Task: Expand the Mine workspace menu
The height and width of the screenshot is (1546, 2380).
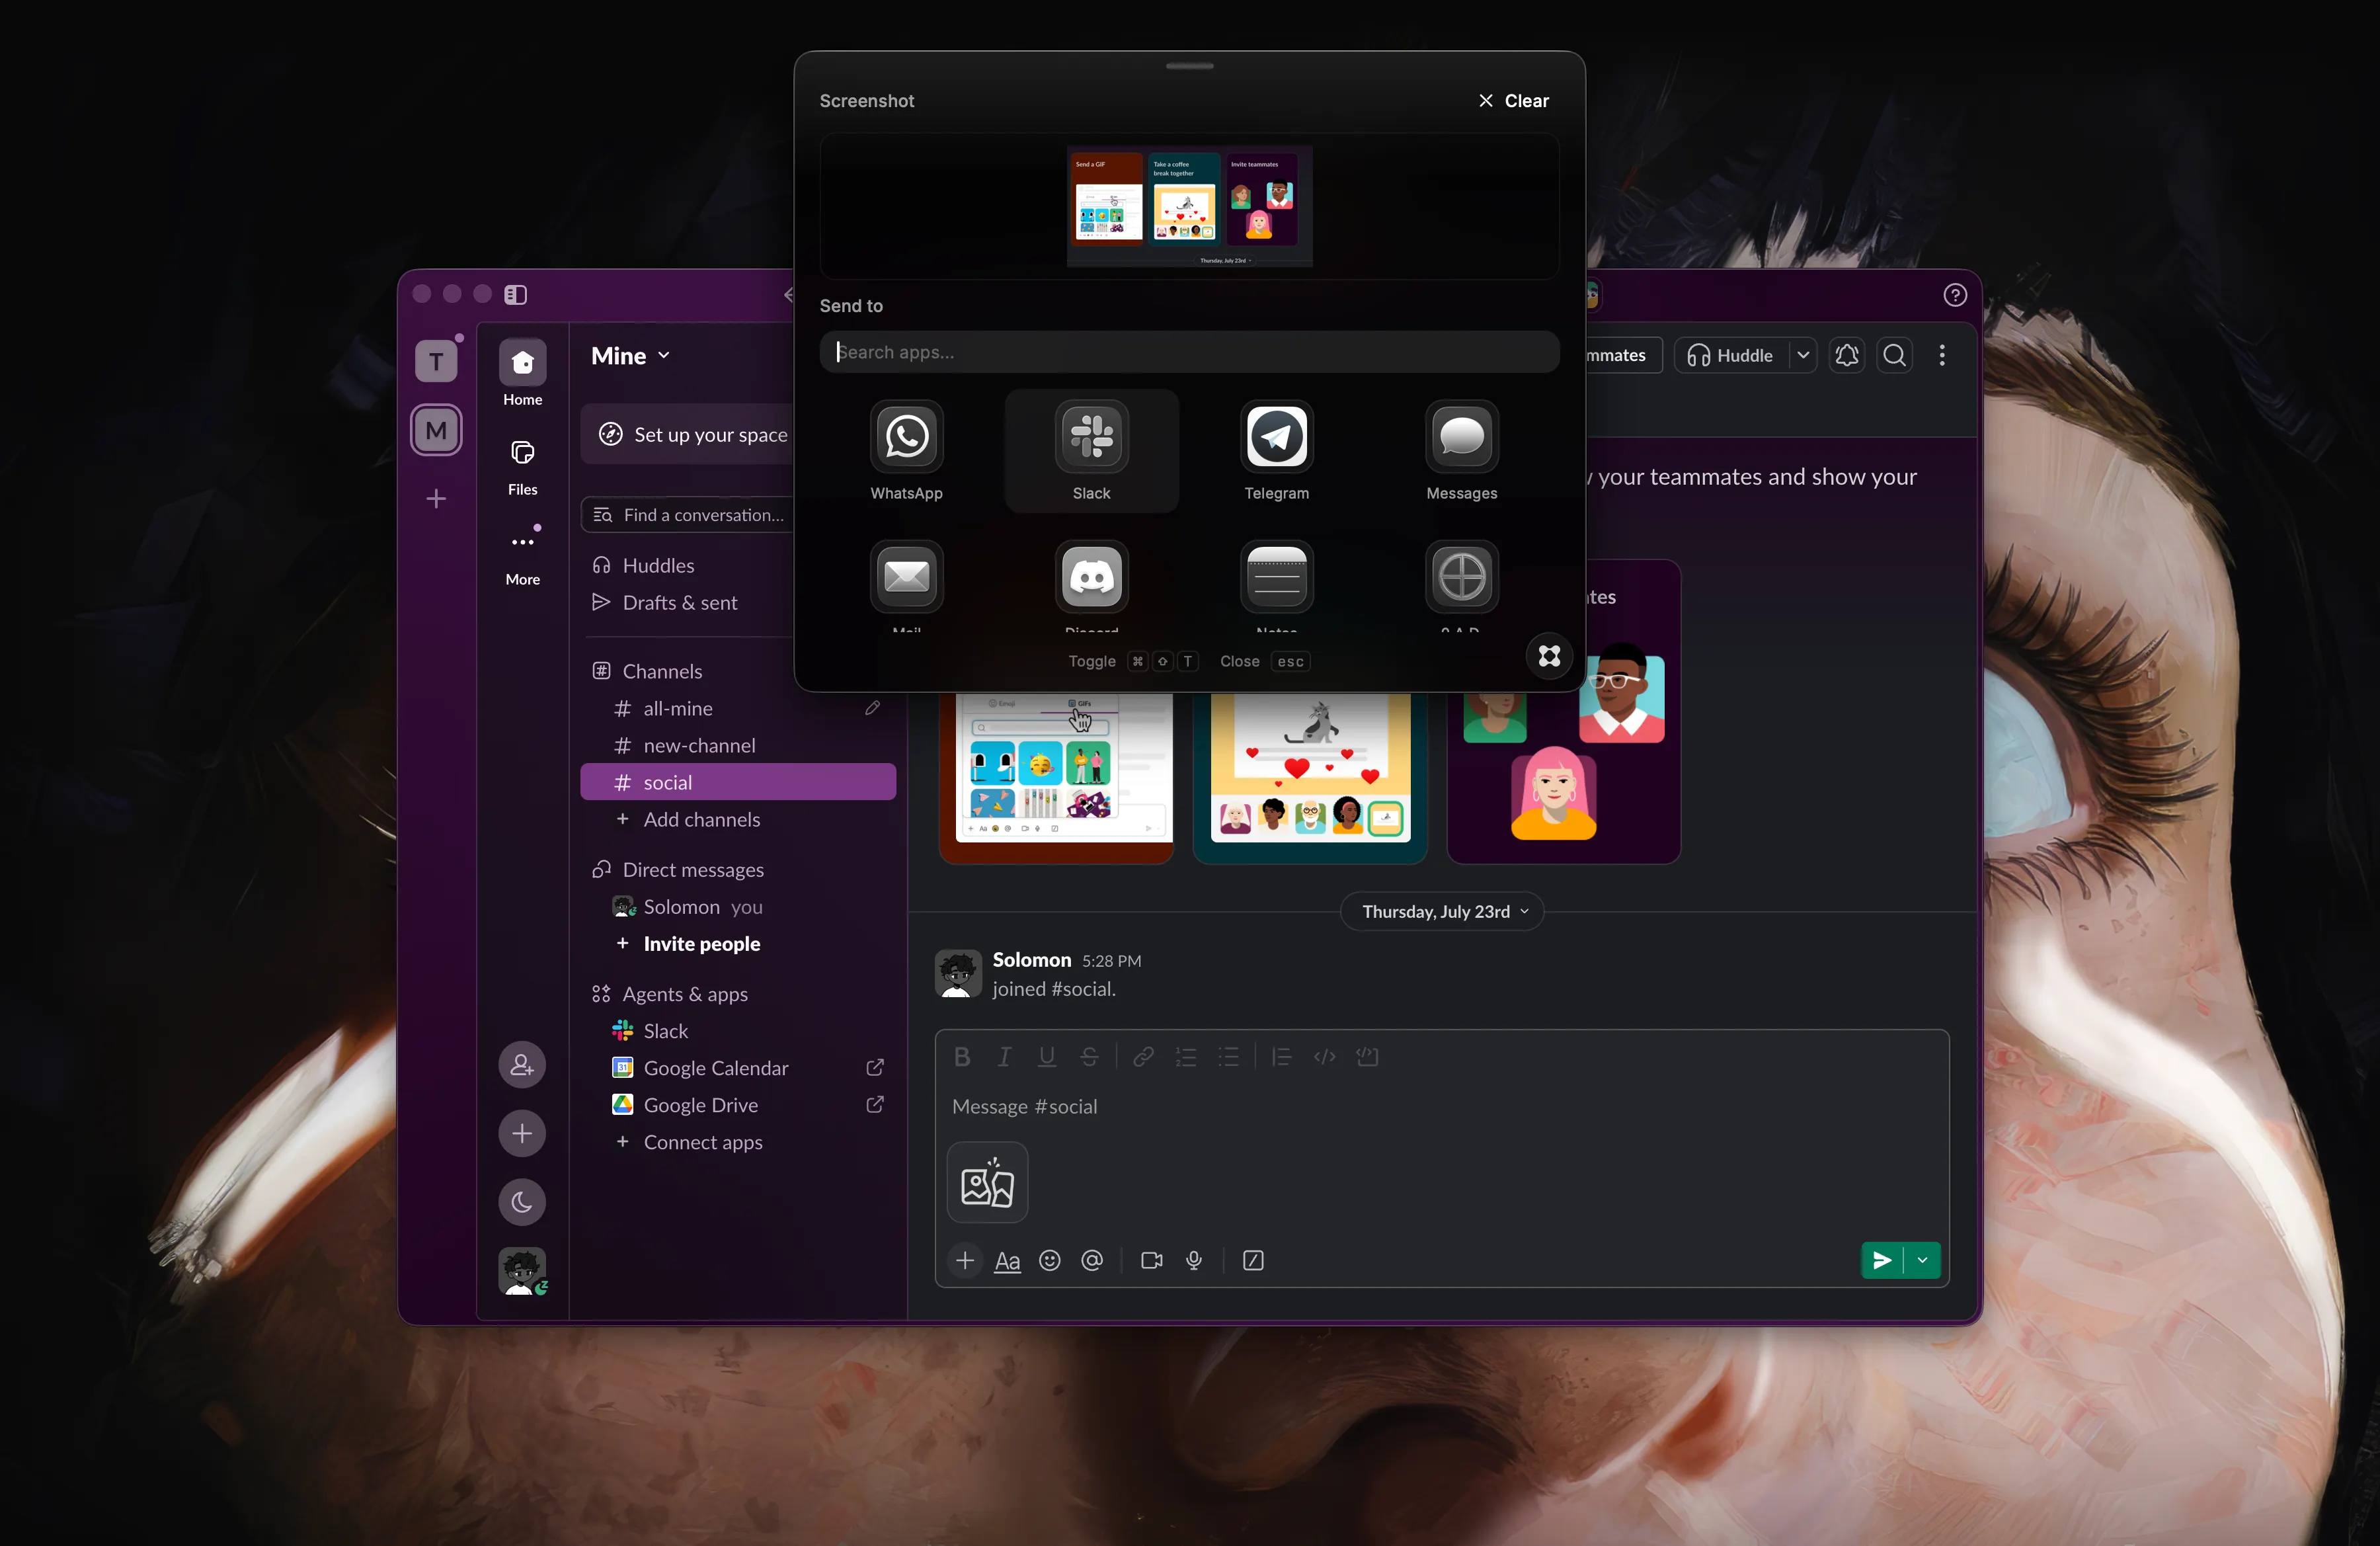Action: point(630,356)
